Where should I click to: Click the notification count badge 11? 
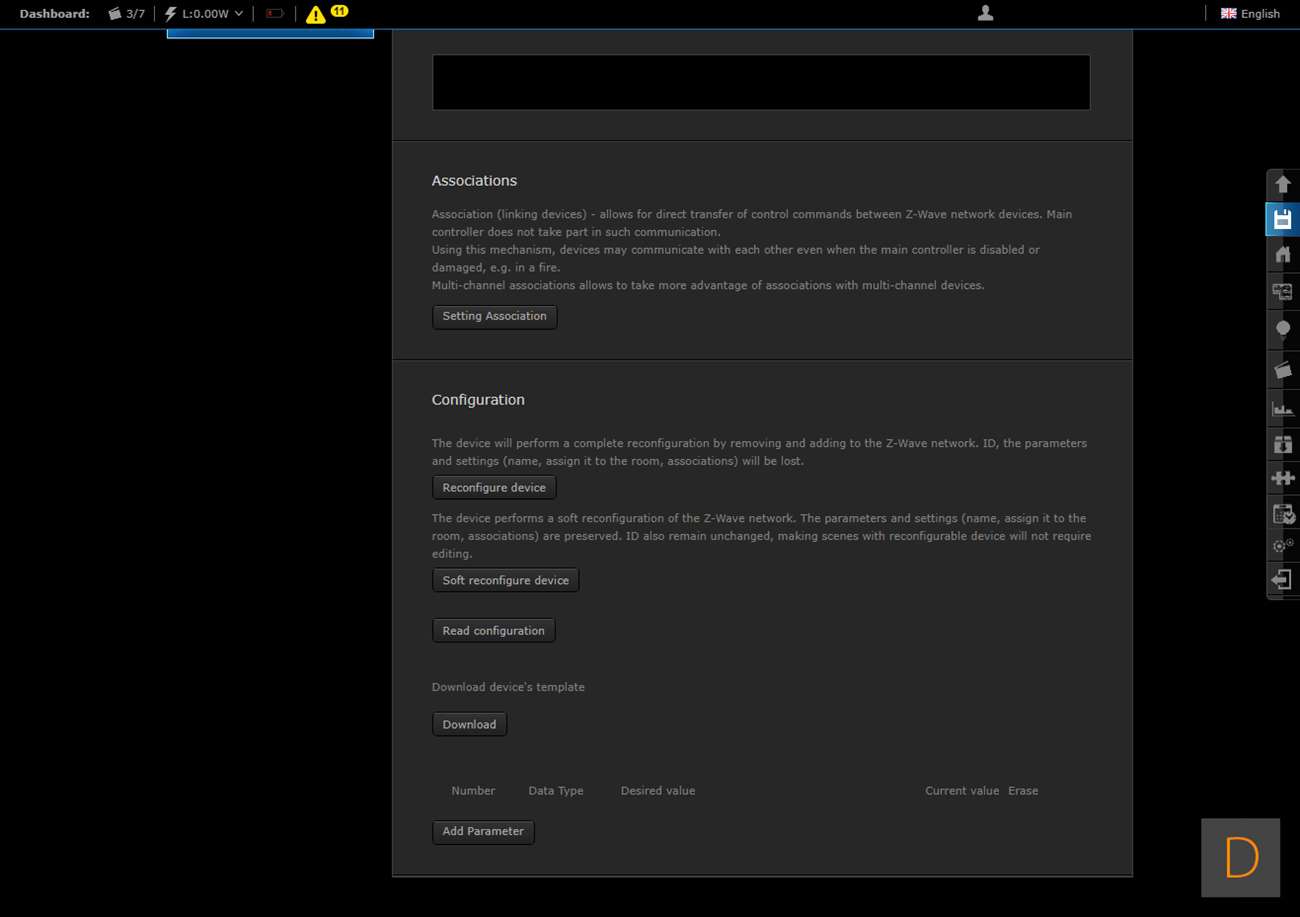tap(339, 11)
